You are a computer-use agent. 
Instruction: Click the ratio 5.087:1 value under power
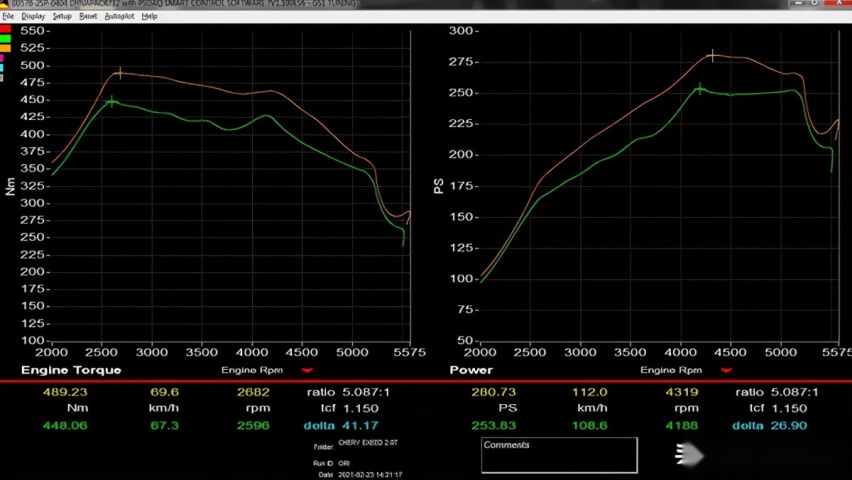[x=794, y=392]
